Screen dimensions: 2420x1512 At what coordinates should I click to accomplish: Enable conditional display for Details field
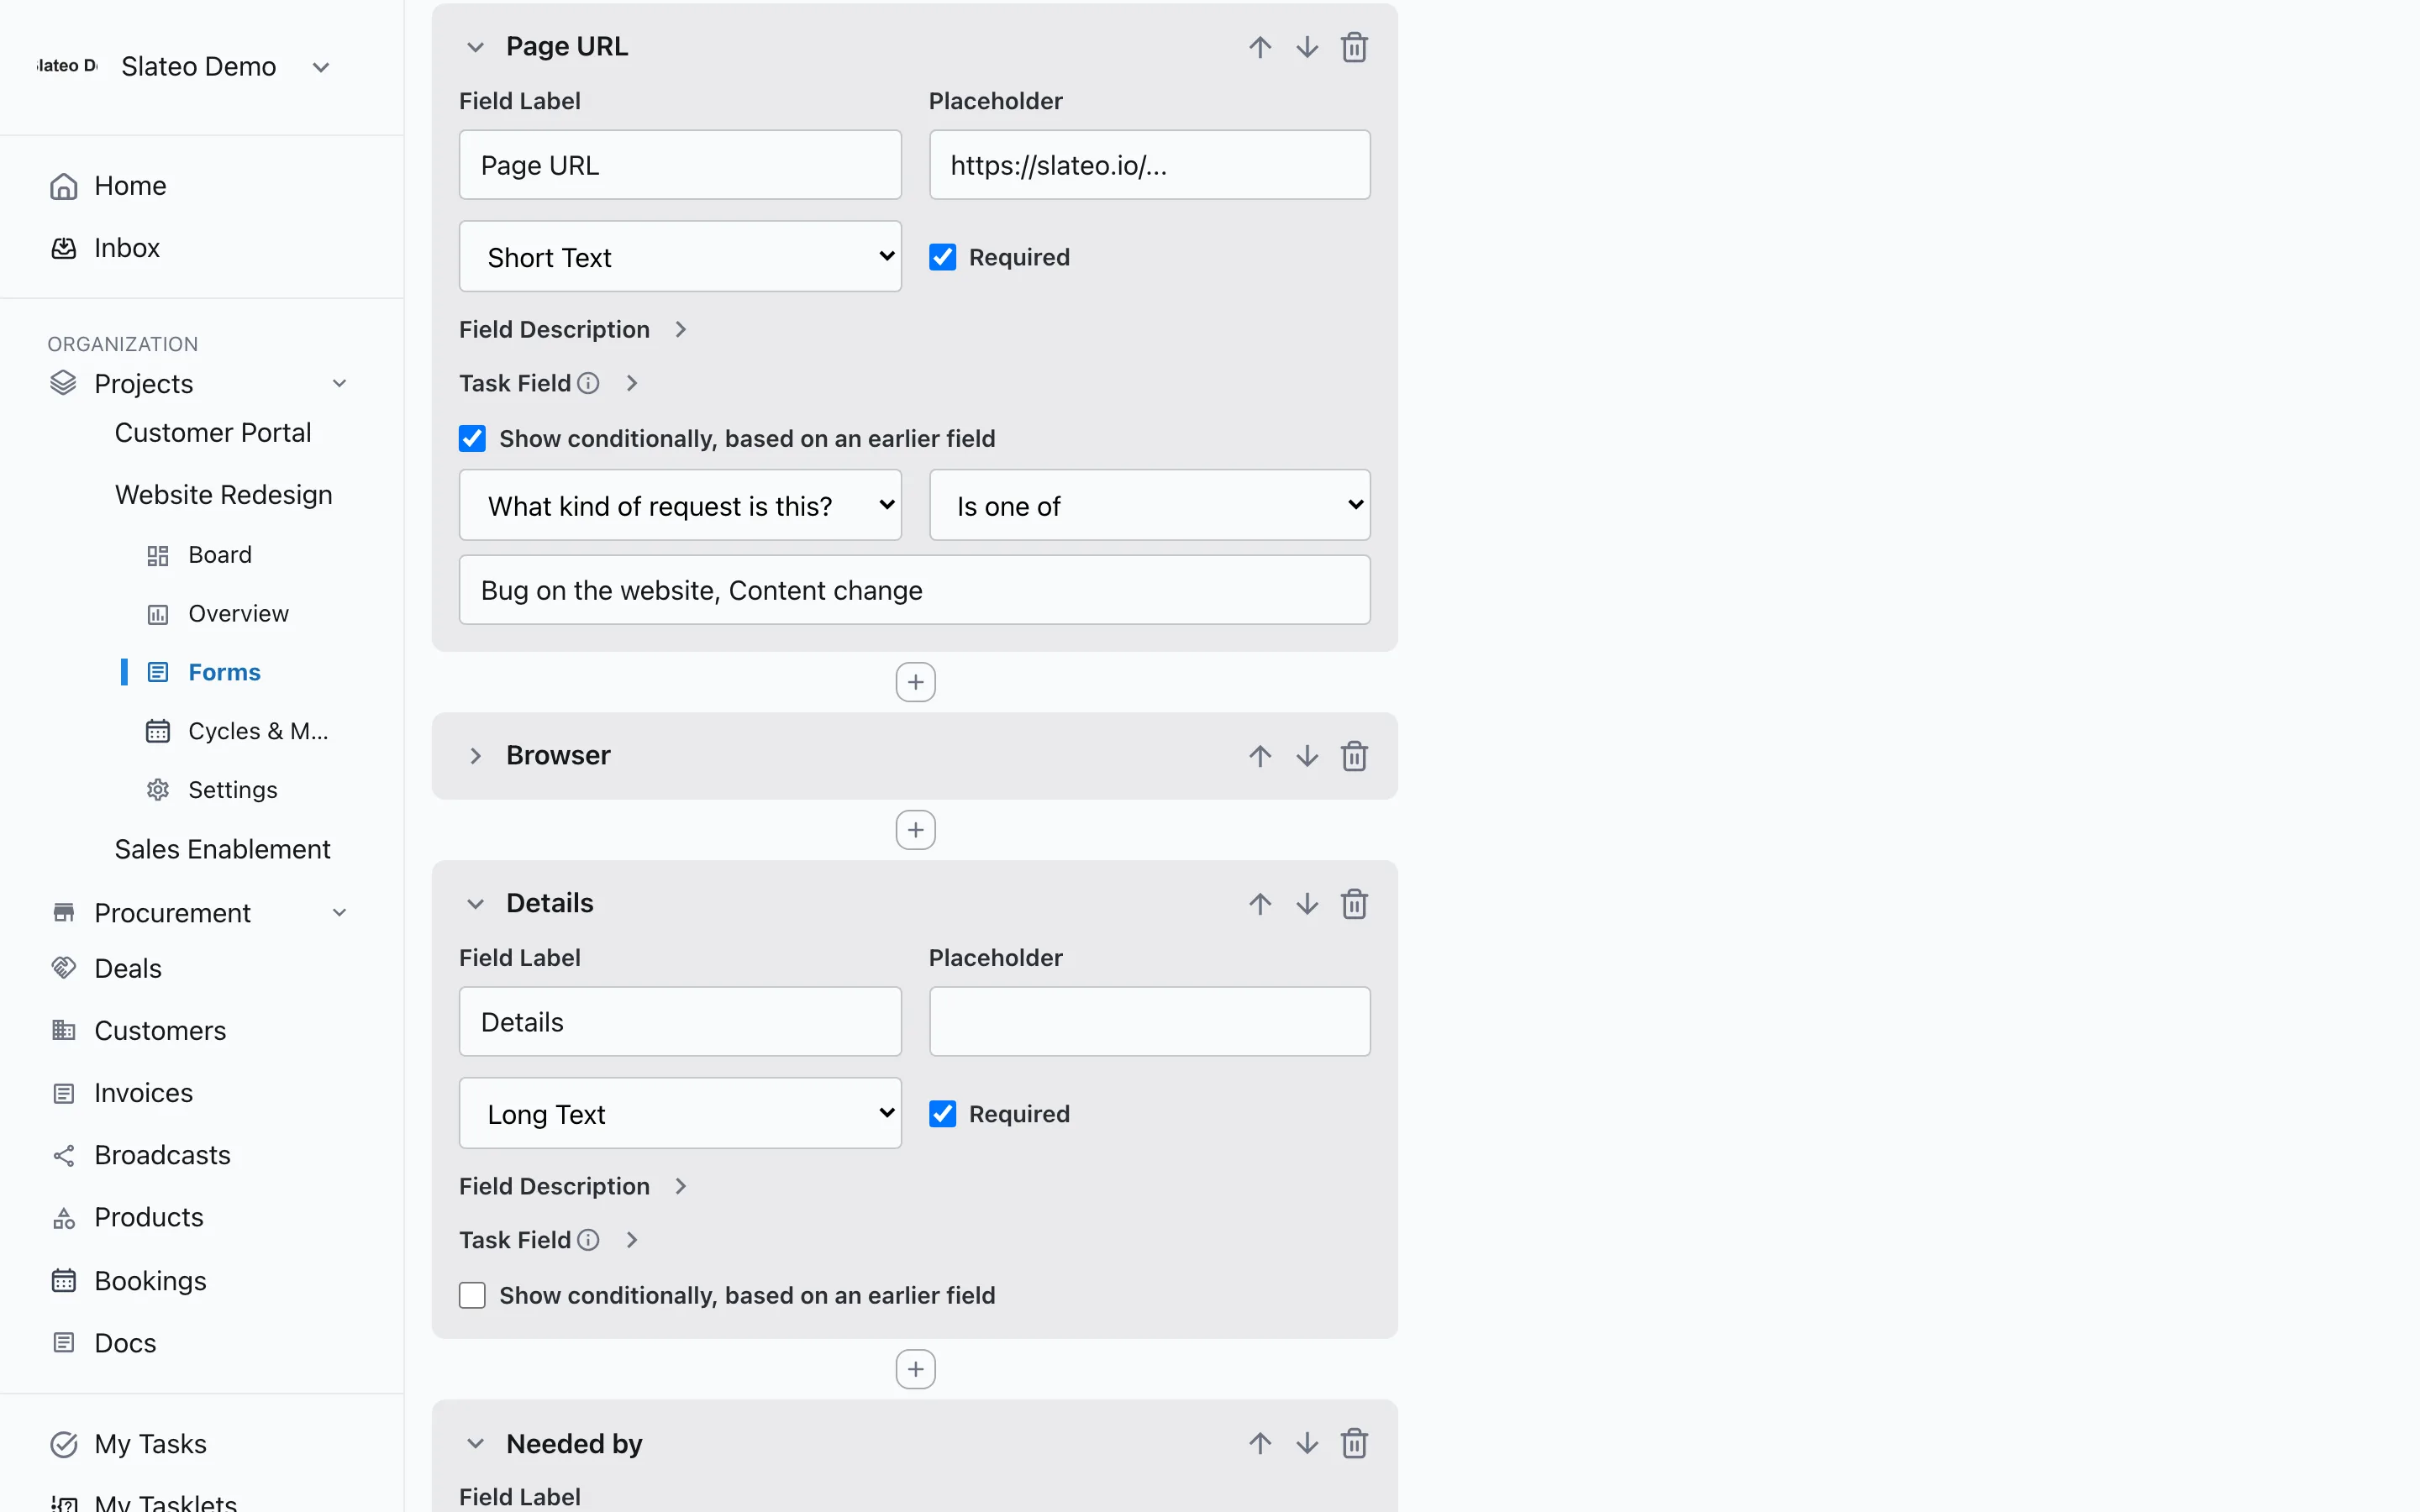(x=472, y=1295)
